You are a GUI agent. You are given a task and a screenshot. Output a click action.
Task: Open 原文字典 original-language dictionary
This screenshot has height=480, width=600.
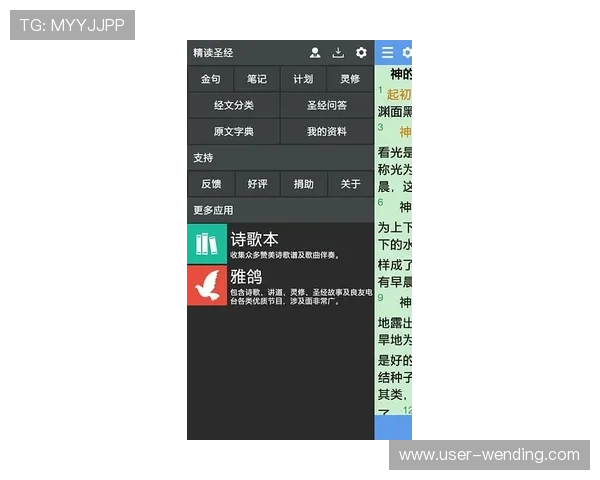(x=233, y=131)
